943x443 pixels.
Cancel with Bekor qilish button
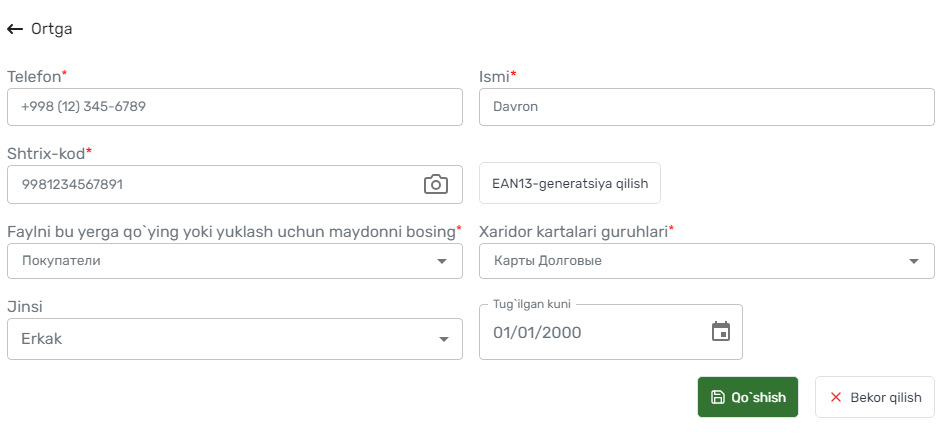click(874, 397)
